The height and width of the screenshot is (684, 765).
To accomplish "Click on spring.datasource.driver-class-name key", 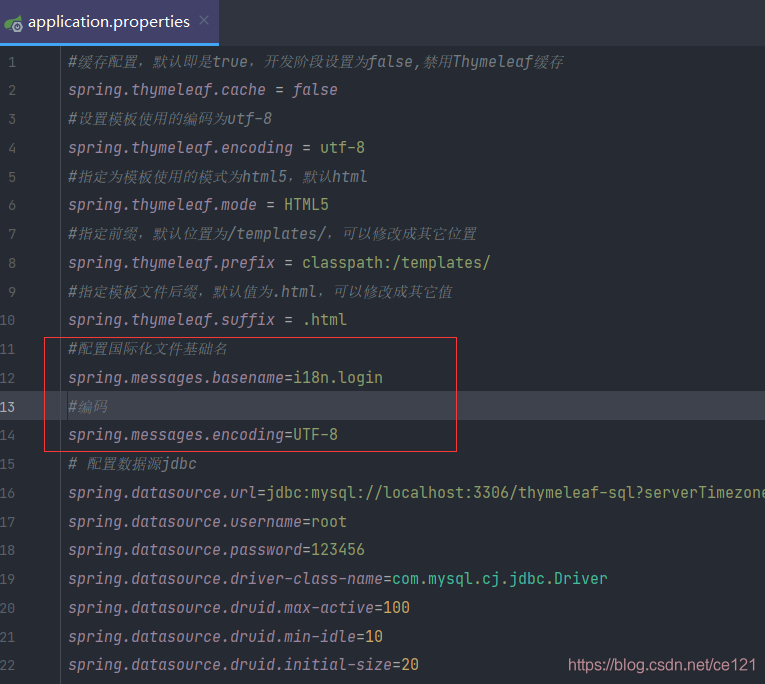I will [225, 579].
